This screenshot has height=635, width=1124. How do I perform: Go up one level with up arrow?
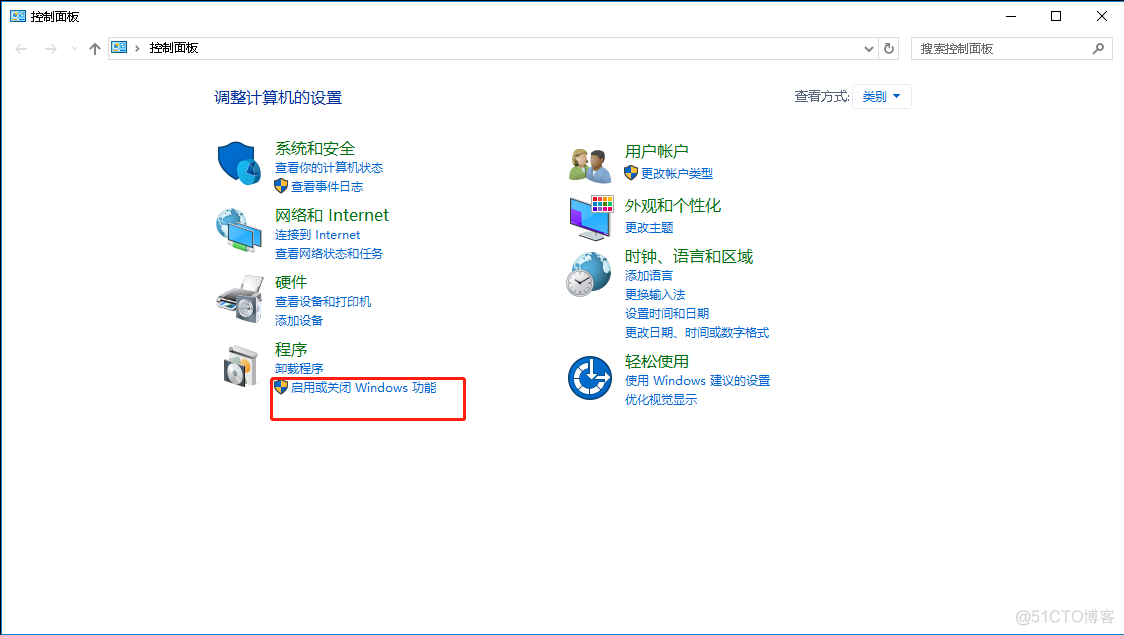[x=95, y=49]
